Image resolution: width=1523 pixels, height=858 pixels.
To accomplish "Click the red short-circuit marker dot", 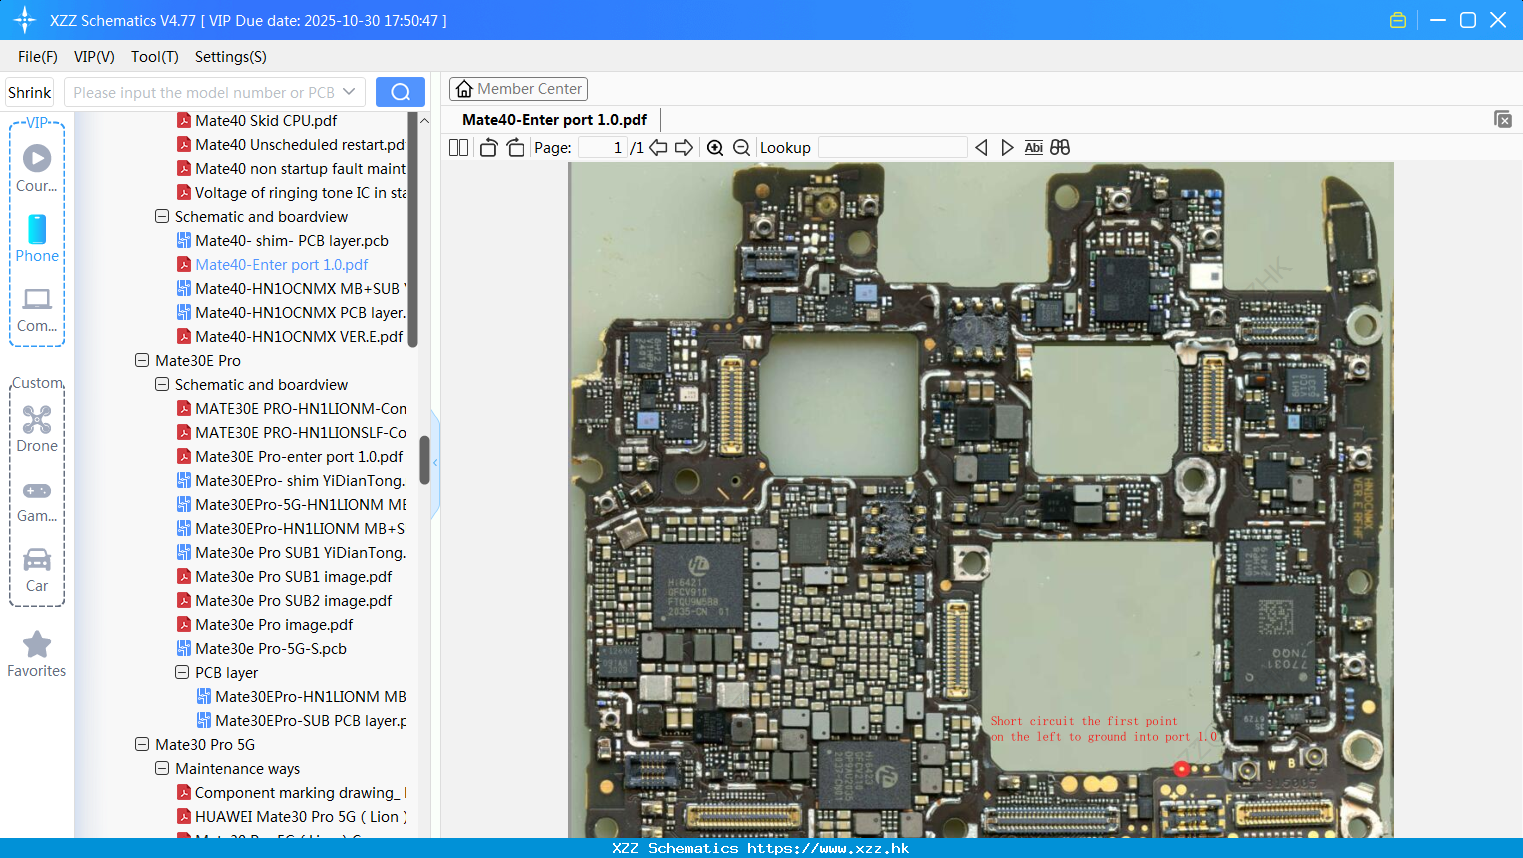I will coord(1181,769).
